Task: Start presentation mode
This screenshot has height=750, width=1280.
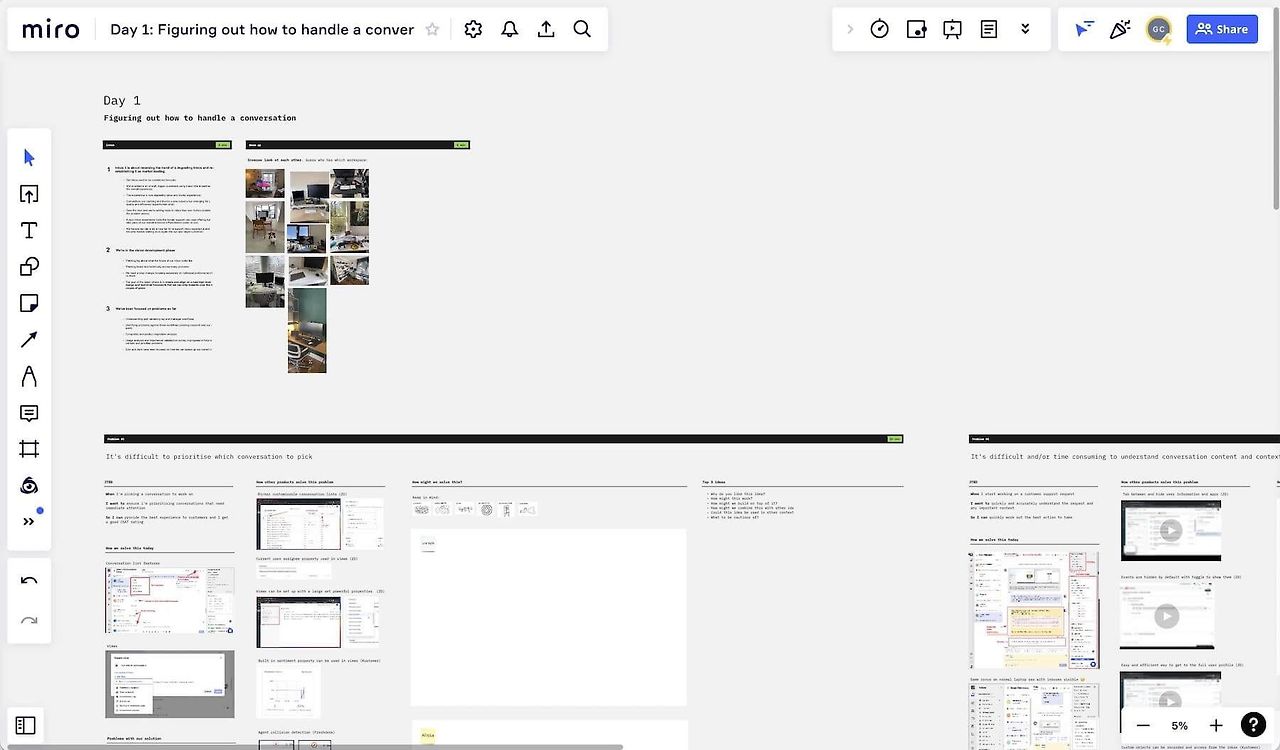Action: point(952,29)
